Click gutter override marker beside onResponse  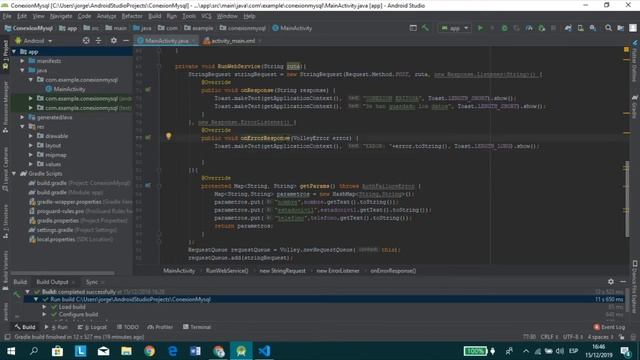click(148, 89)
